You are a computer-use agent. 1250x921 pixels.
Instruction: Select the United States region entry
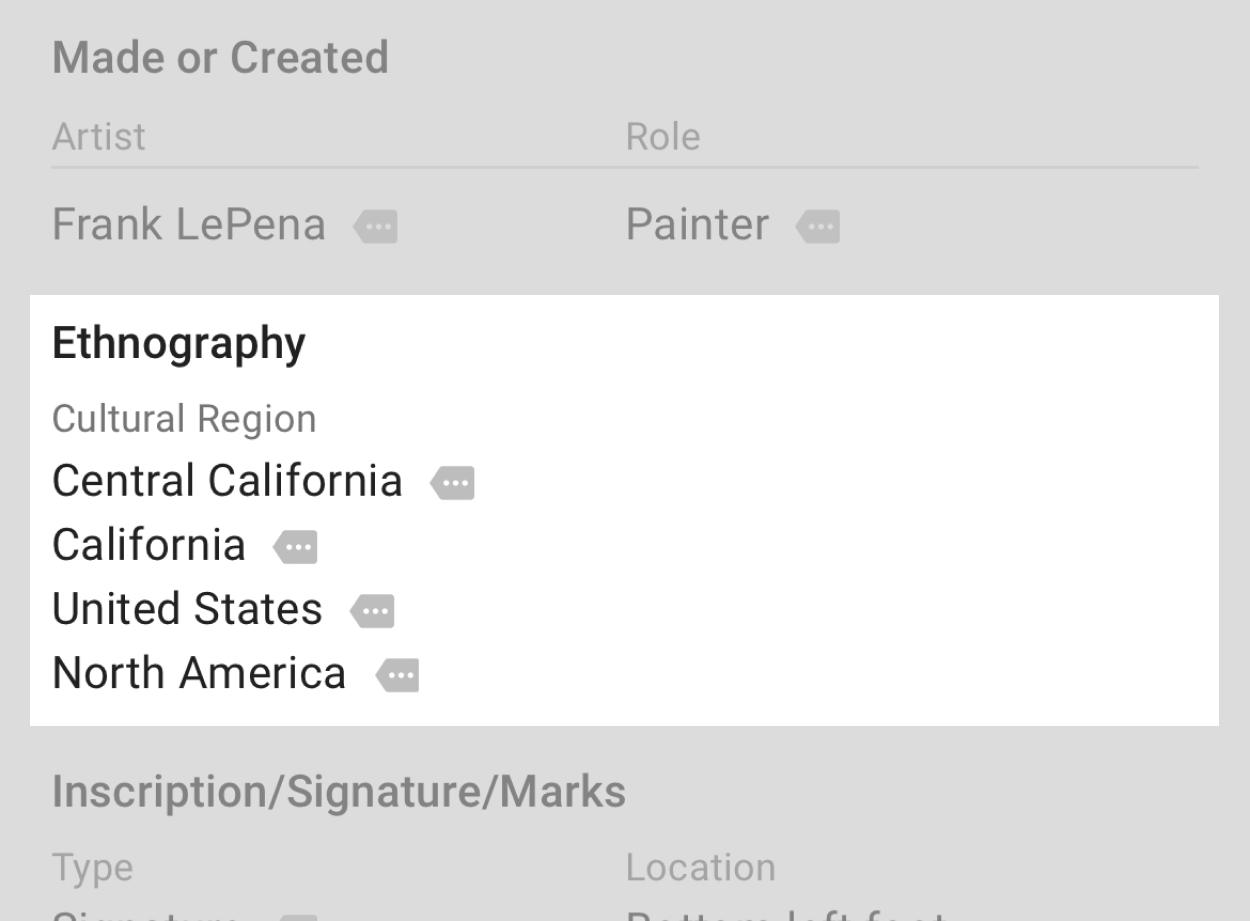tap(186, 608)
